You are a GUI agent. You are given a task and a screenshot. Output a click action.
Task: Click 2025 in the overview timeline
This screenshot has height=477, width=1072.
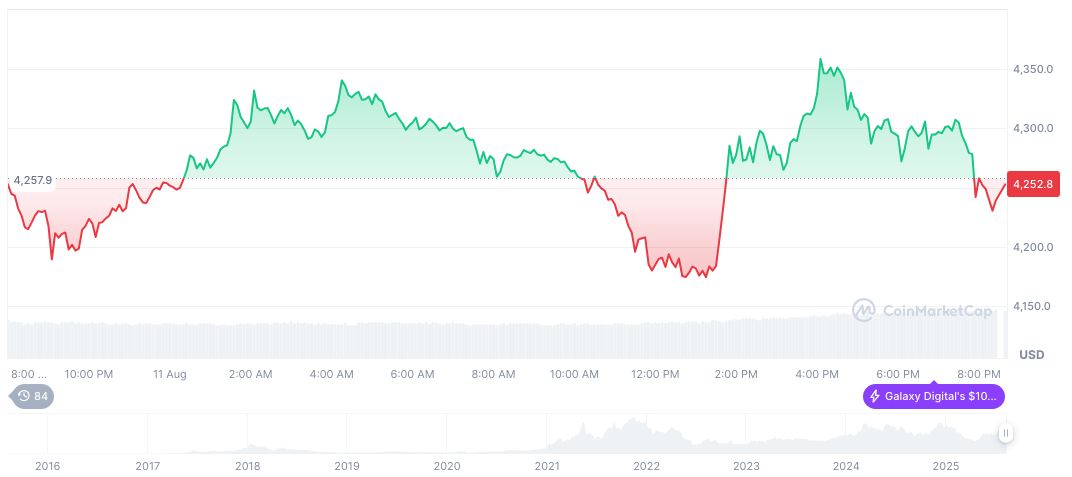(946, 466)
